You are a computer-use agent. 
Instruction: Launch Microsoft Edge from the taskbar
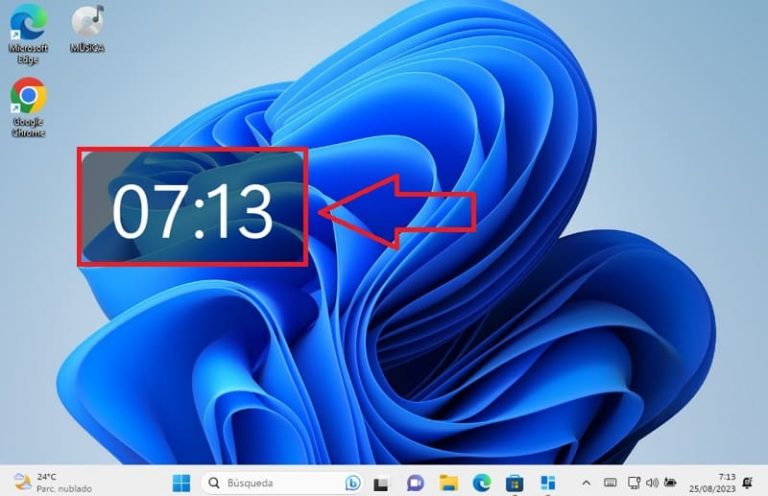(481, 483)
